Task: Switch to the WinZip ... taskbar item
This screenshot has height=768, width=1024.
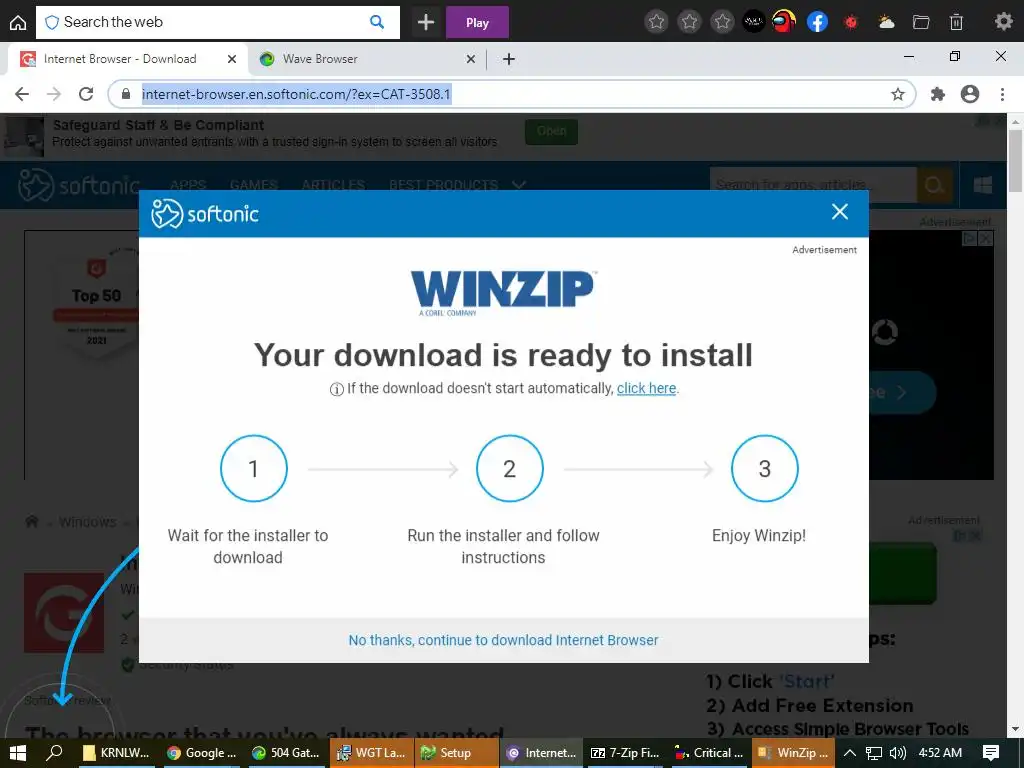Action: [793, 753]
